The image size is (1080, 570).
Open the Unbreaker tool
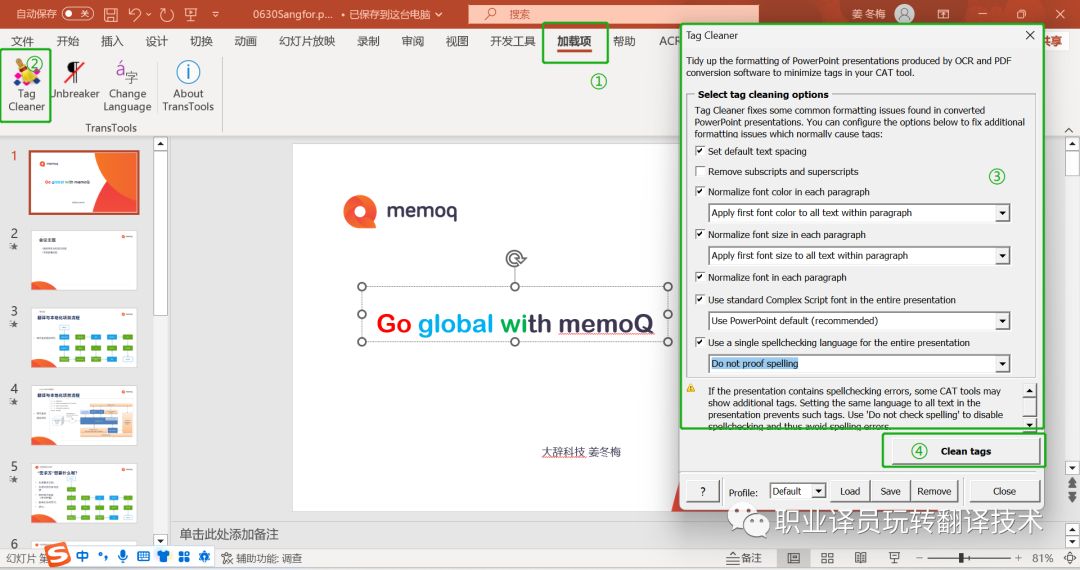tap(74, 80)
